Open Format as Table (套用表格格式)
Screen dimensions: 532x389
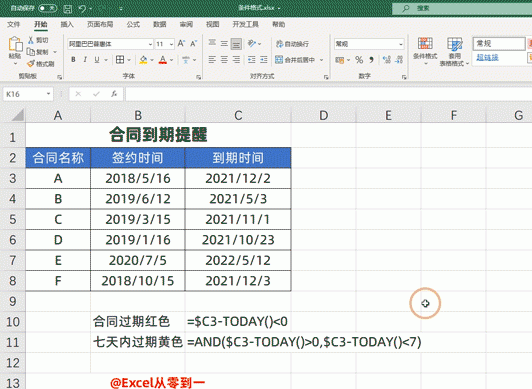pyautogui.click(x=454, y=52)
